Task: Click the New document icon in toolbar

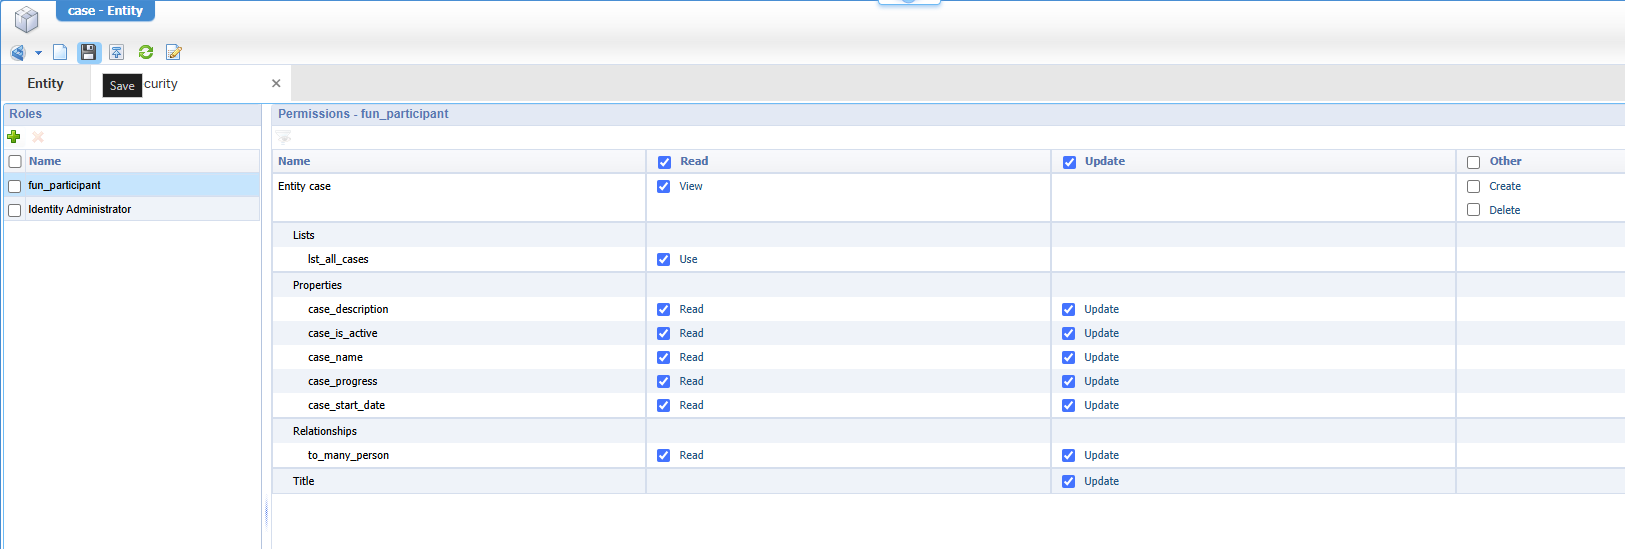Action: 60,52
